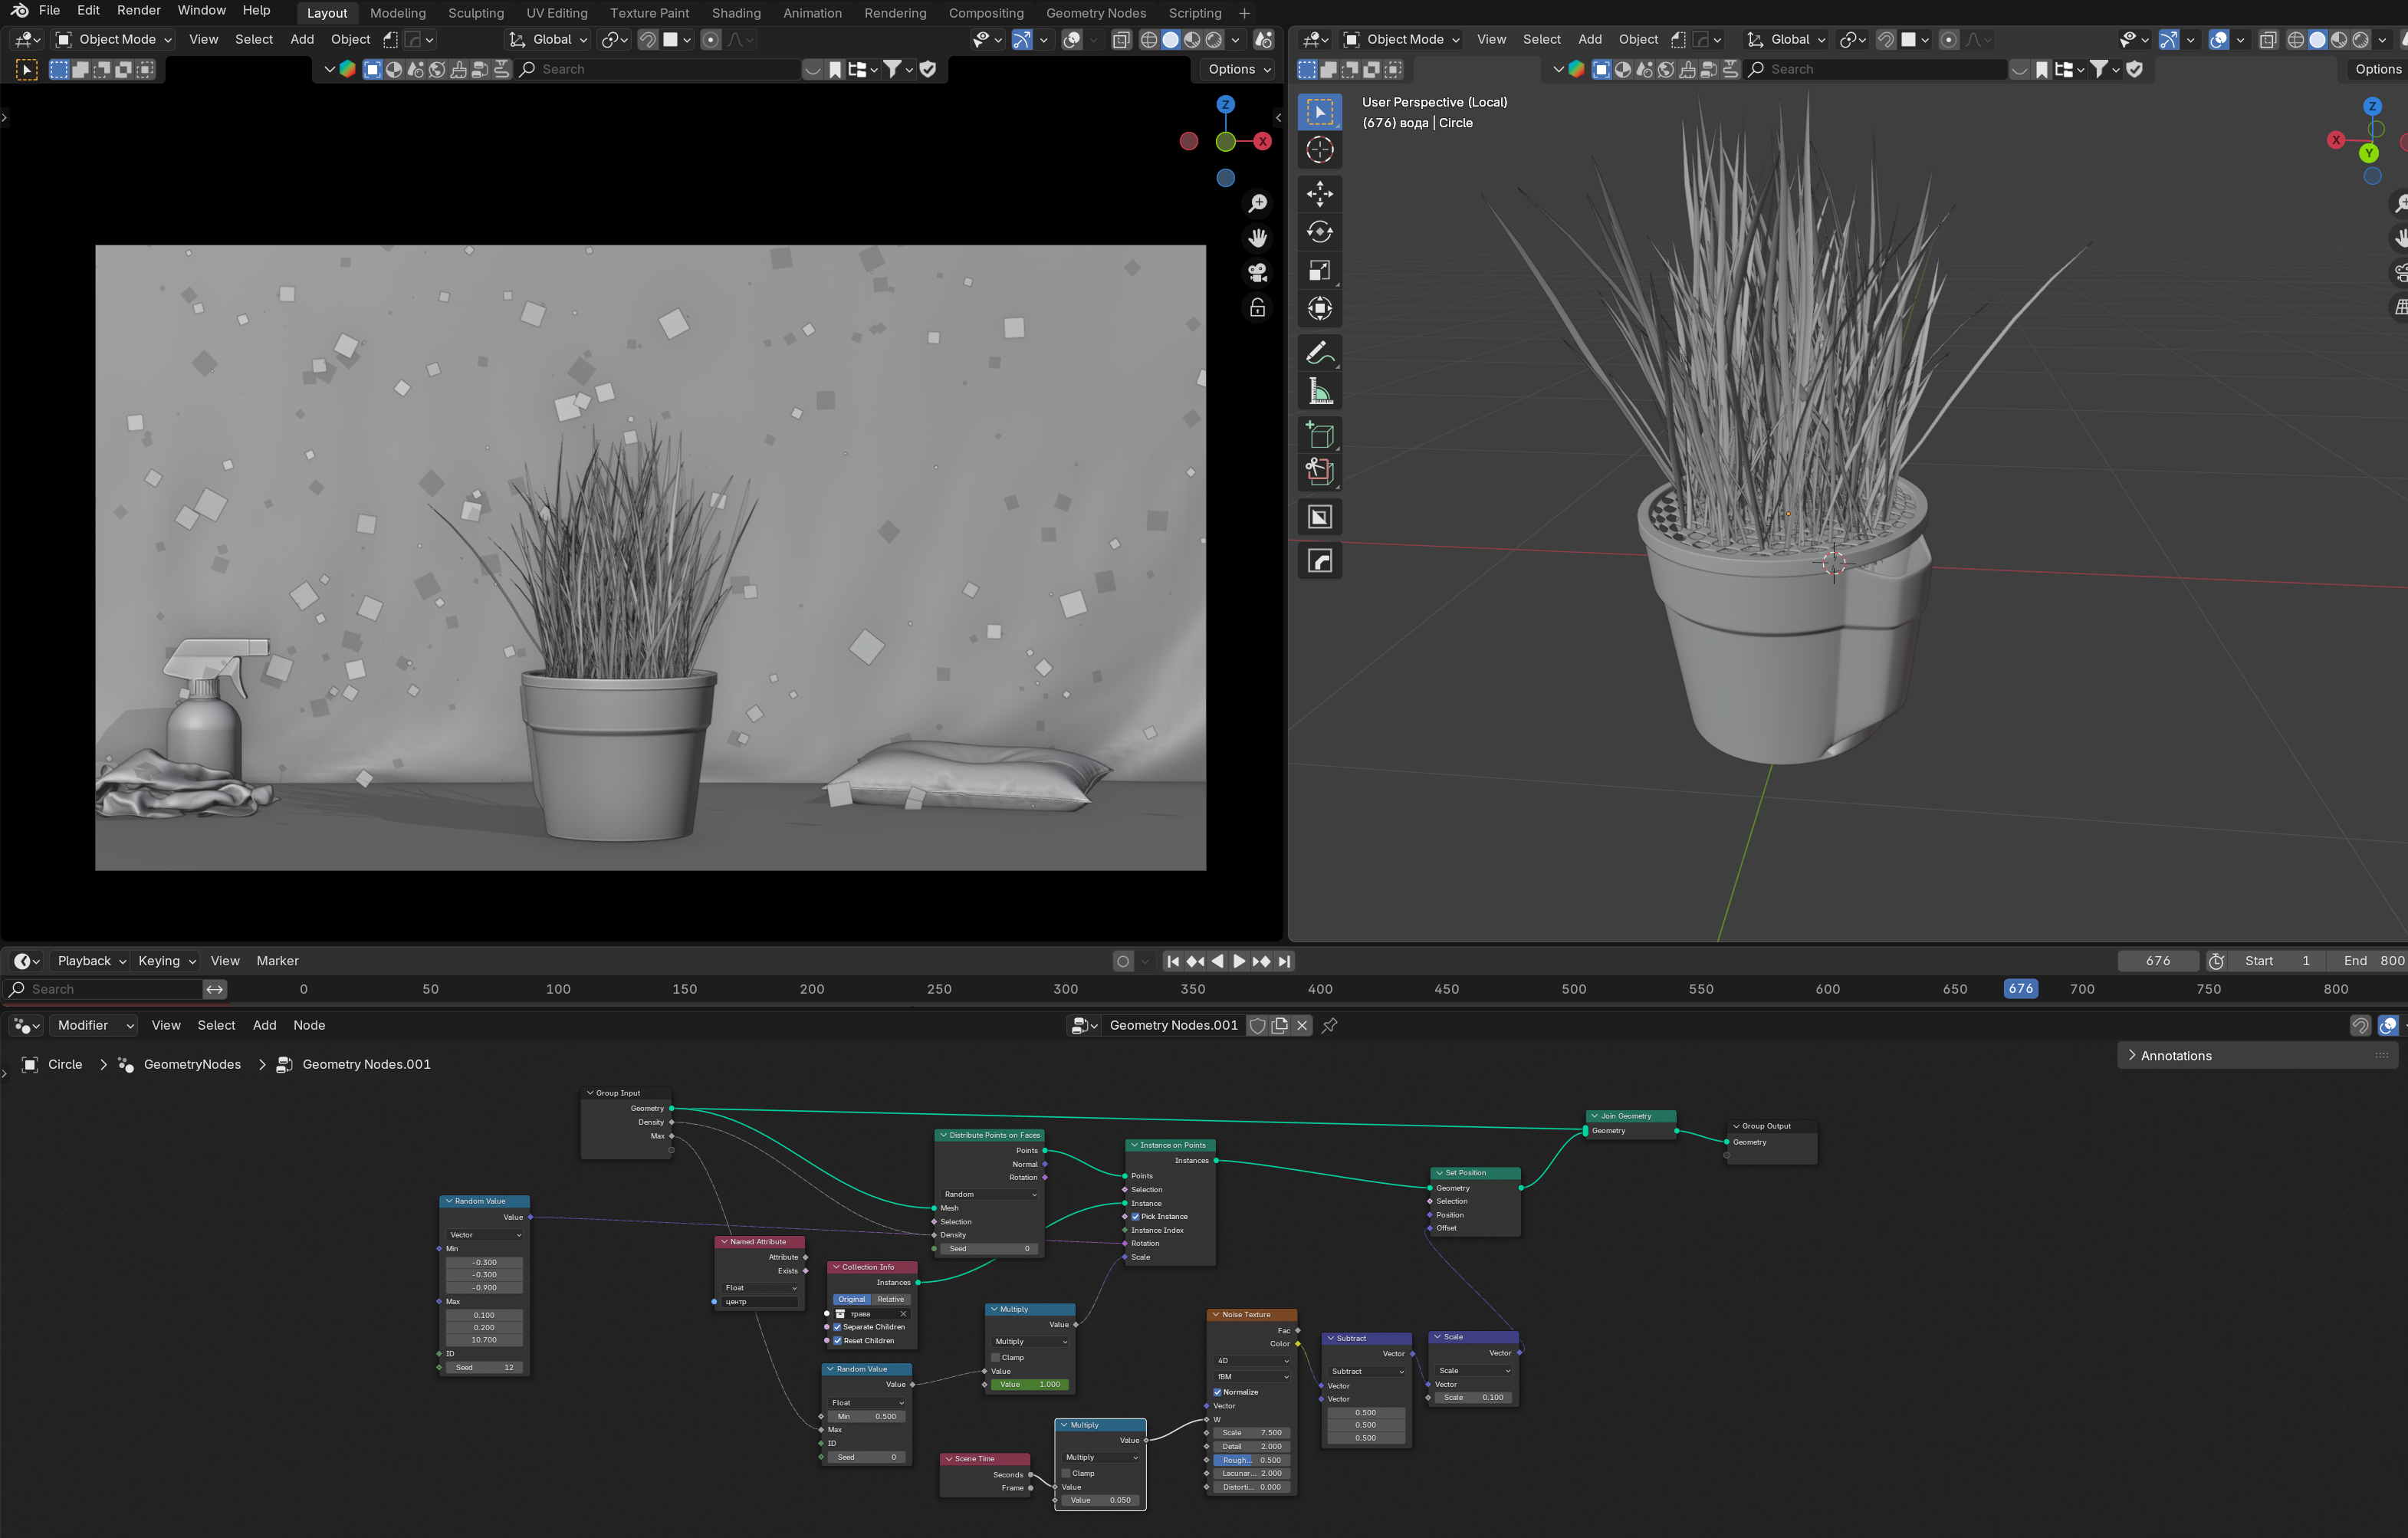
Task: Open the Render menu
Action: pos(138,10)
